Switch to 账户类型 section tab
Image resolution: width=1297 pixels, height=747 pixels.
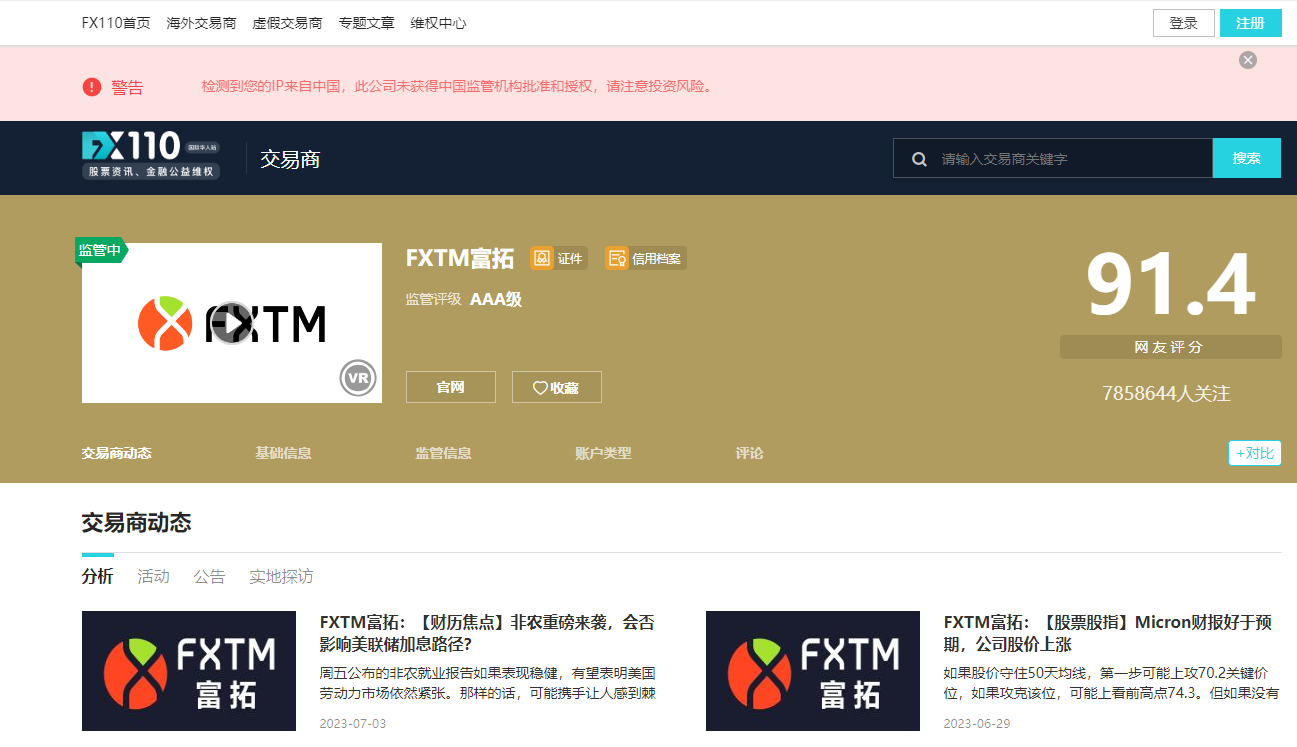(x=604, y=453)
